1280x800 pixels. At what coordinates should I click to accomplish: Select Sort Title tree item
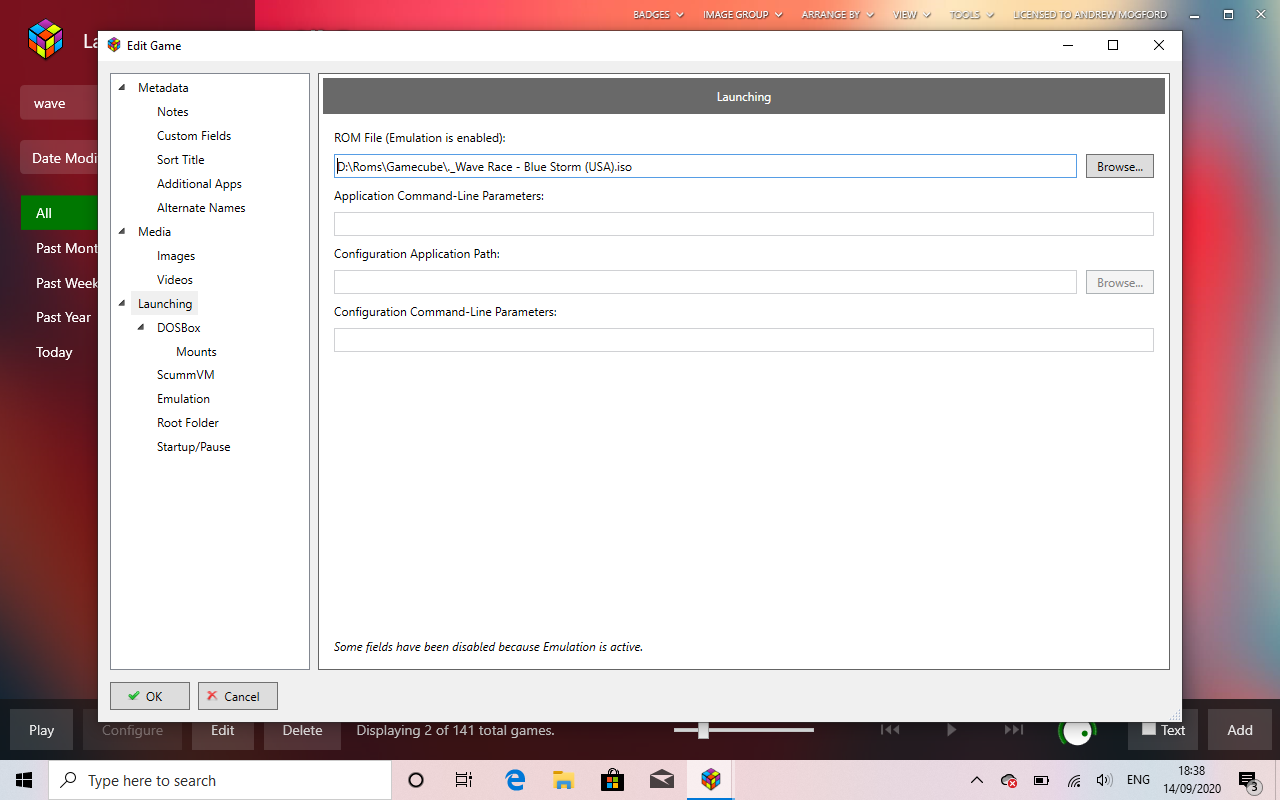tap(180, 160)
